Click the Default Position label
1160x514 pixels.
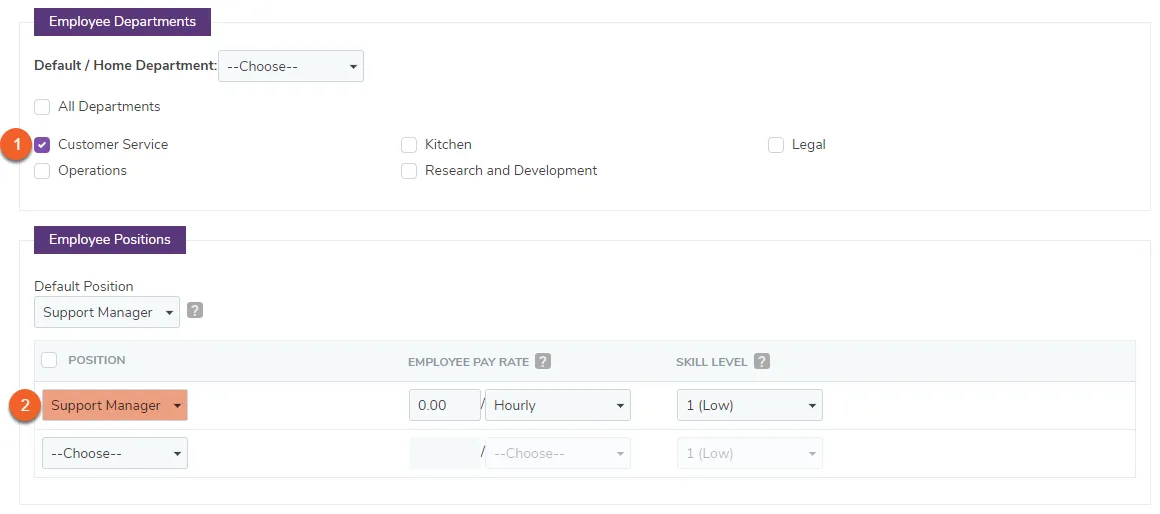pyautogui.click(x=84, y=286)
